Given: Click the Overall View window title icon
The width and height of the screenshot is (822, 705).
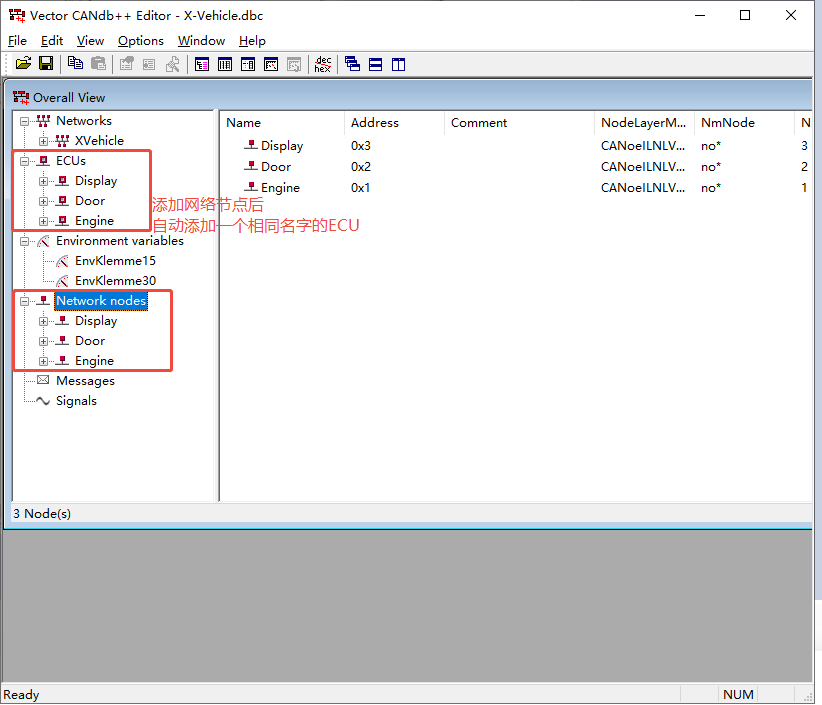Looking at the screenshot, I should [x=21, y=97].
